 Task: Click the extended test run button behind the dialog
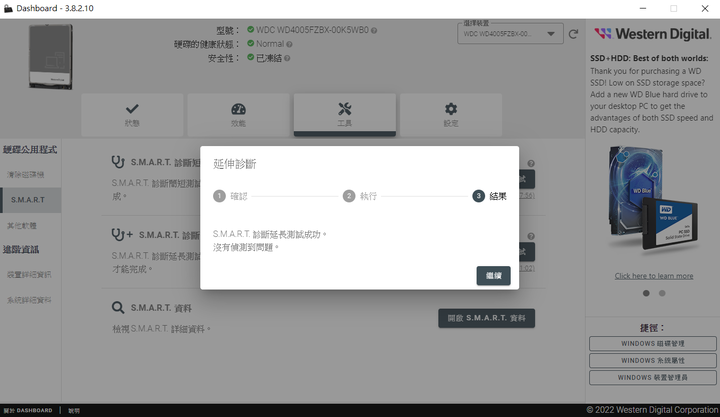[x=527, y=252]
